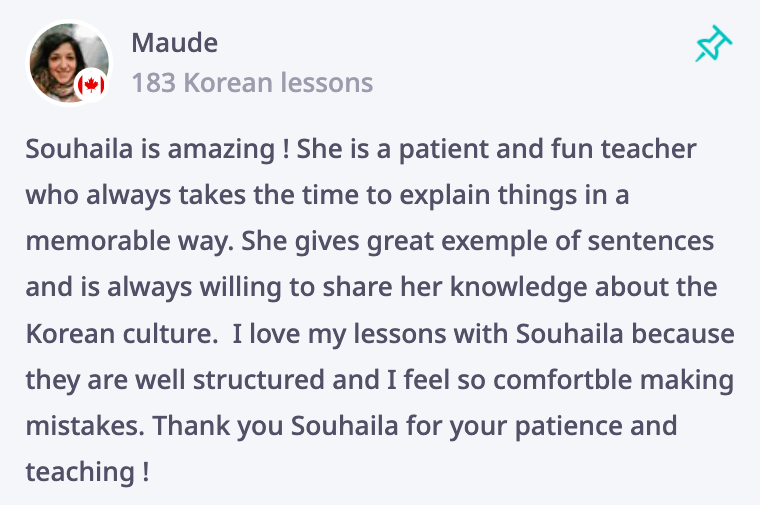
Task: Click the misspelled word comfortble
Action: [x=563, y=379]
